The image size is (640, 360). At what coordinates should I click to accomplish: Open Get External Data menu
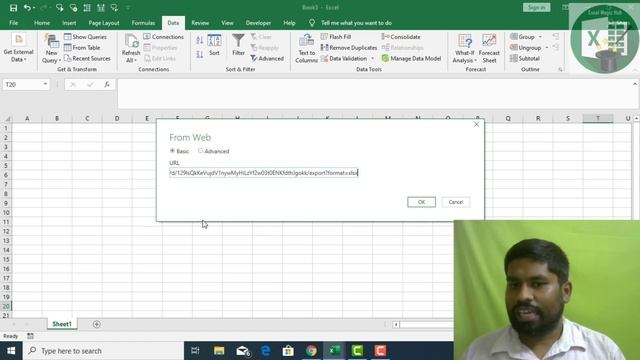point(18,48)
